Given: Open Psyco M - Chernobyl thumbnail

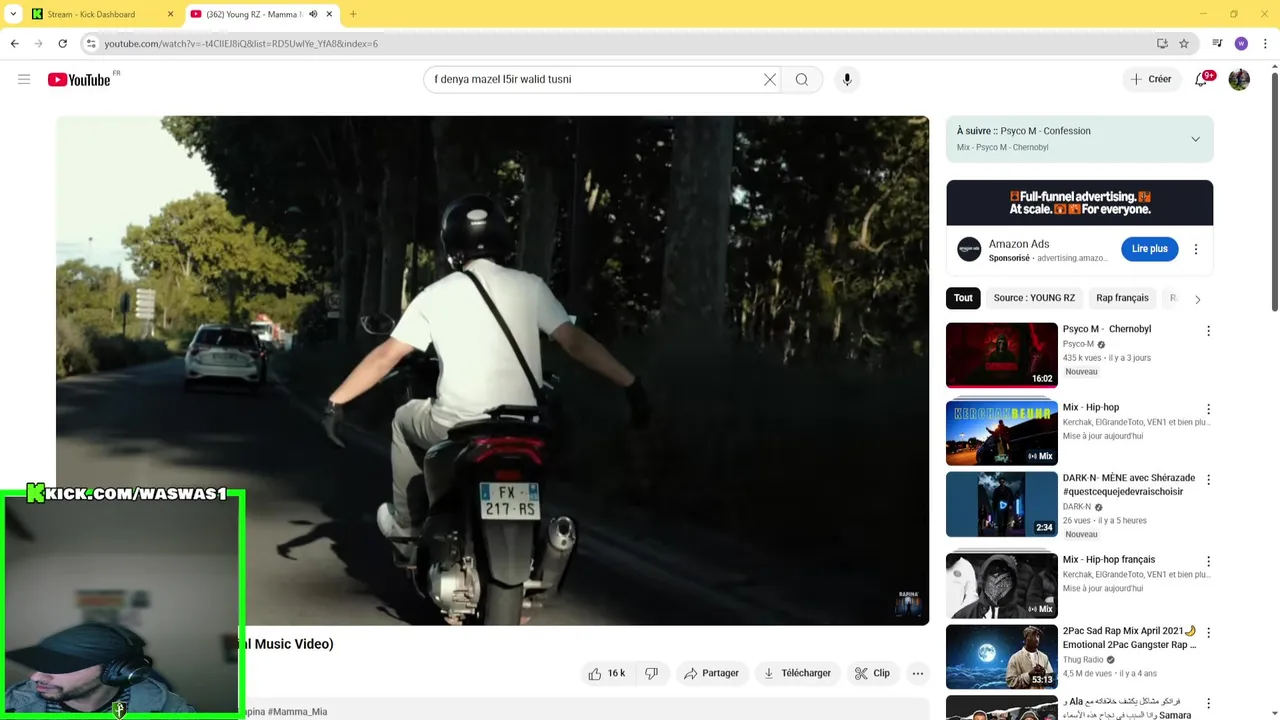Looking at the screenshot, I should (1001, 354).
